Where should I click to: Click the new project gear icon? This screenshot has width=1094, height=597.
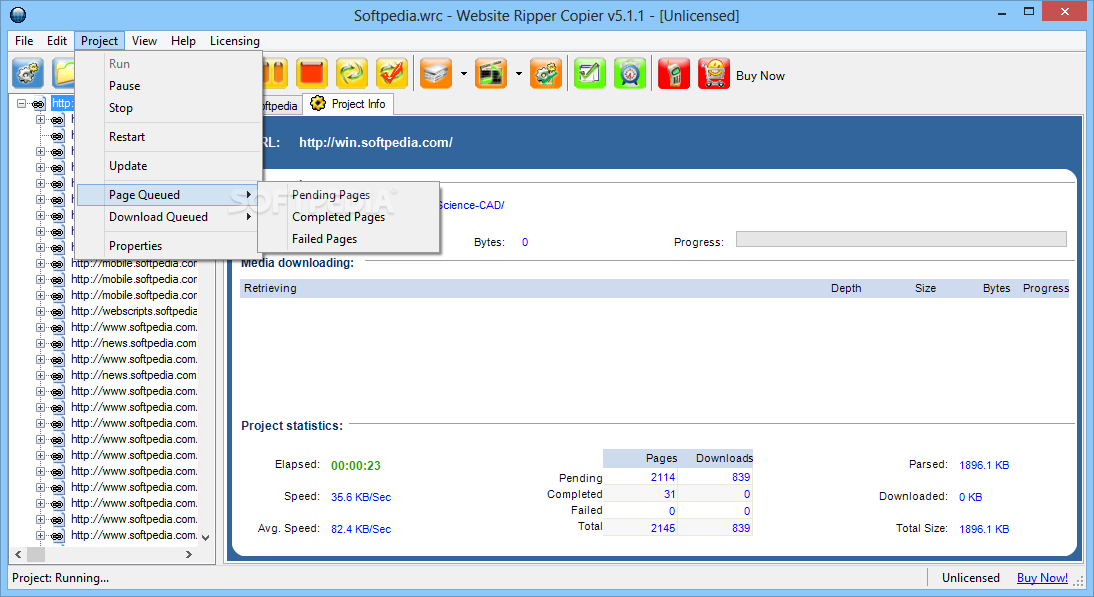(x=28, y=73)
